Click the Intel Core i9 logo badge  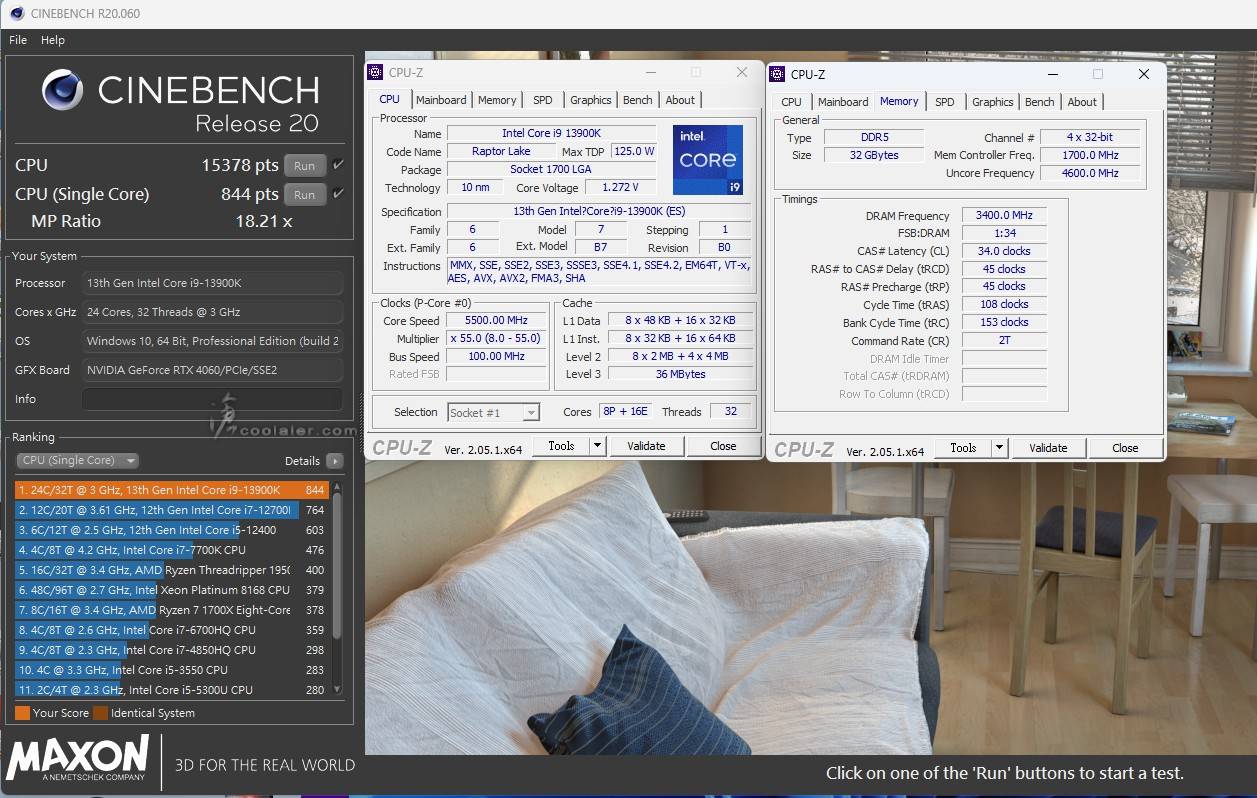[x=708, y=160]
